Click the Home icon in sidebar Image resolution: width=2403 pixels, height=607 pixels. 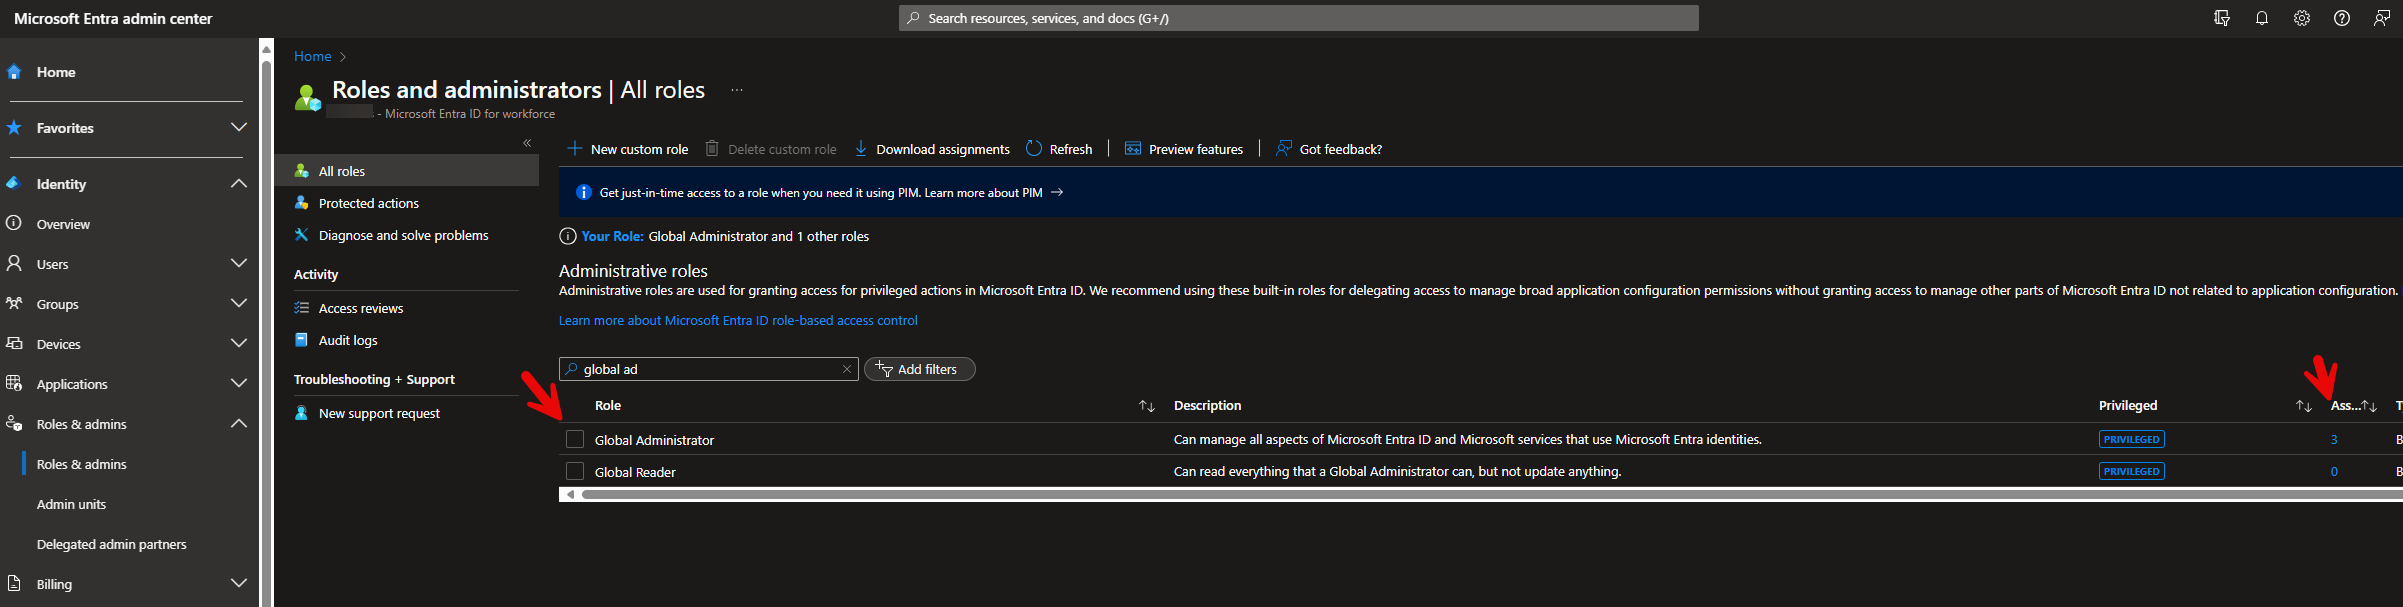point(14,72)
